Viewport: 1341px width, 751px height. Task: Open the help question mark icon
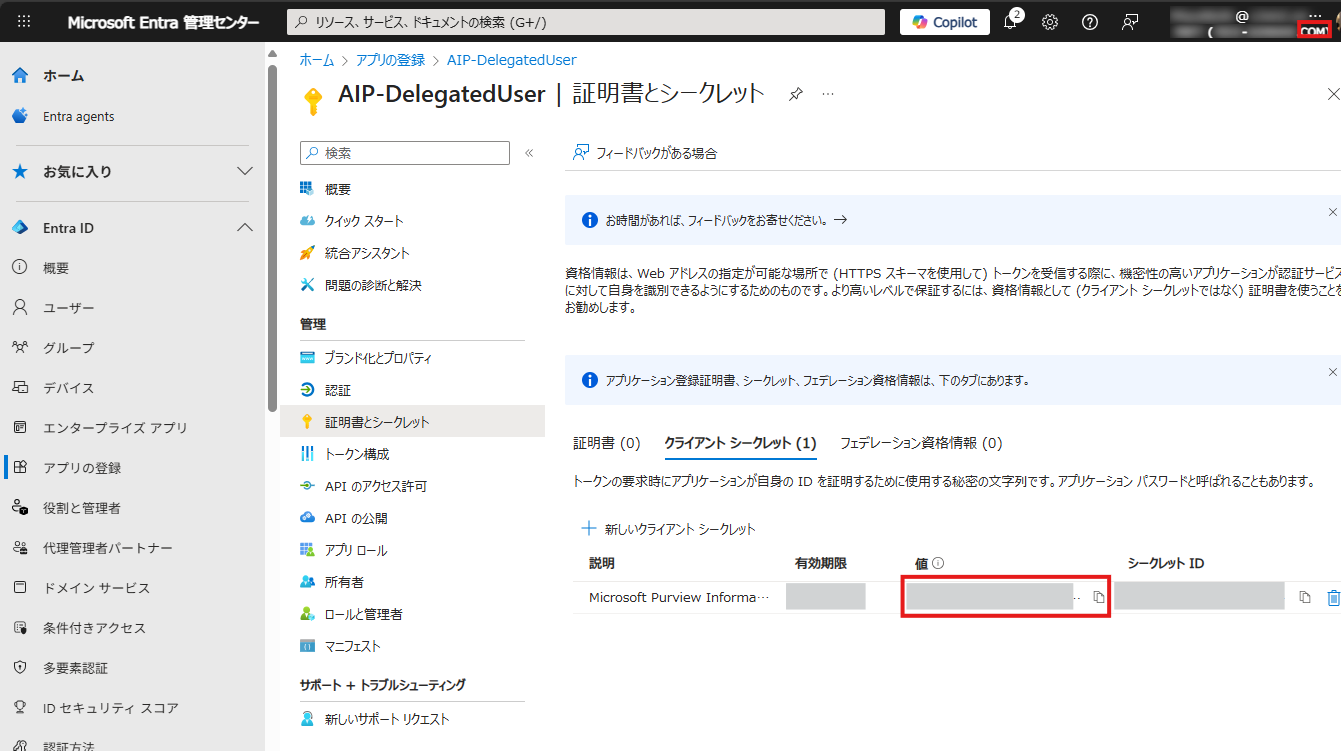tap(1090, 22)
